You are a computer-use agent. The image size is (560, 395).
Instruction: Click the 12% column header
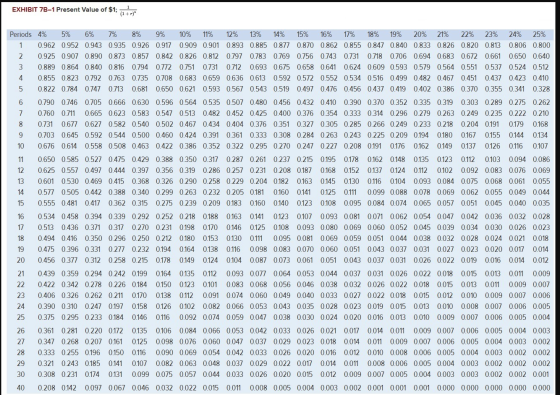pos(232,35)
